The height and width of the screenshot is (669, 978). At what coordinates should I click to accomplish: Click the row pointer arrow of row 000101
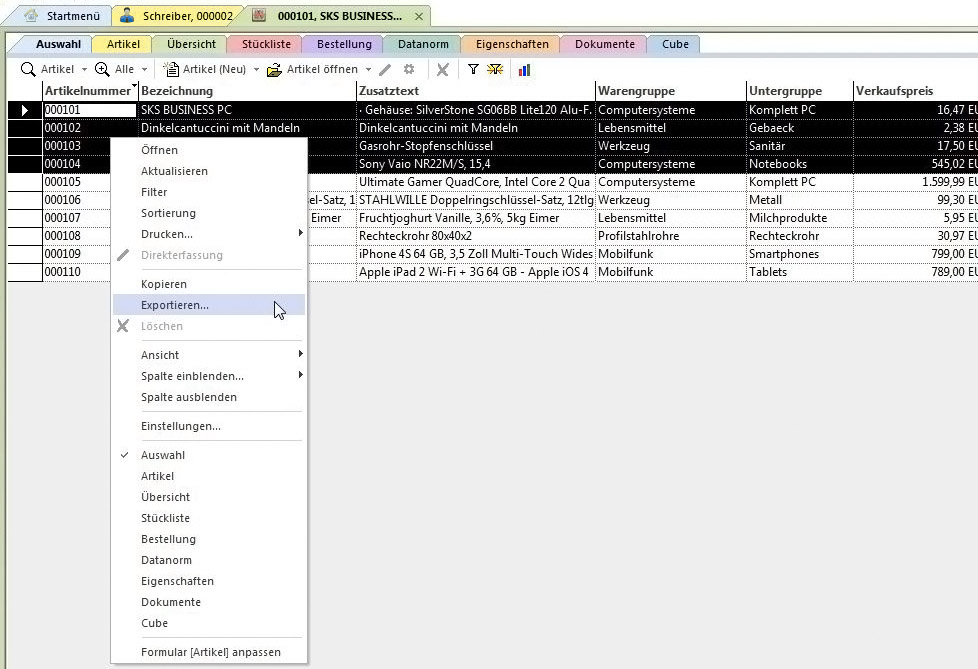tap(24, 110)
